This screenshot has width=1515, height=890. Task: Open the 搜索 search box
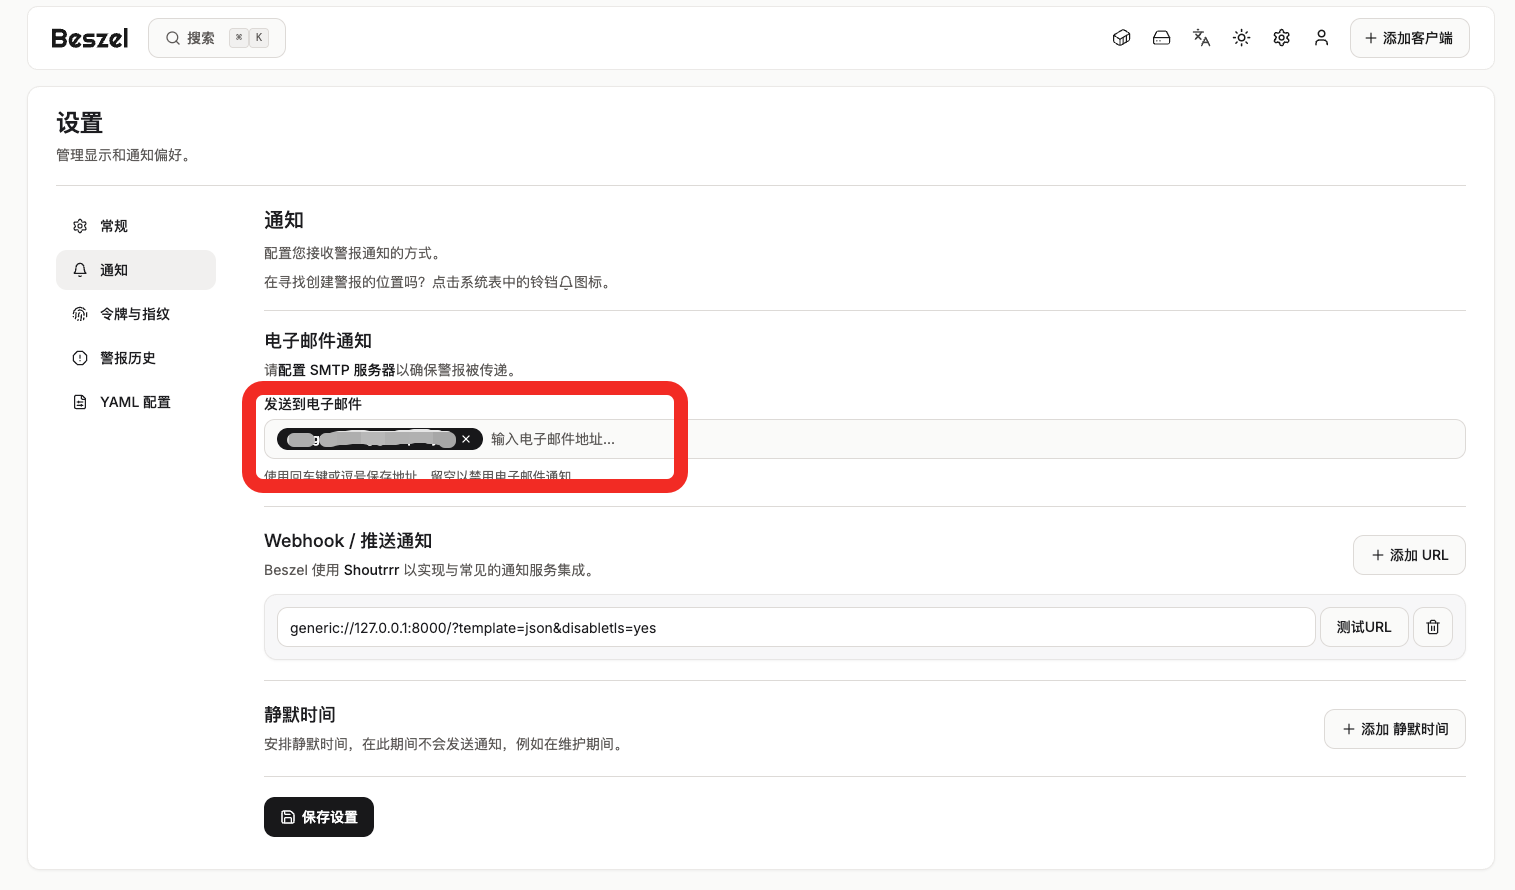pyautogui.click(x=216, y=38)
